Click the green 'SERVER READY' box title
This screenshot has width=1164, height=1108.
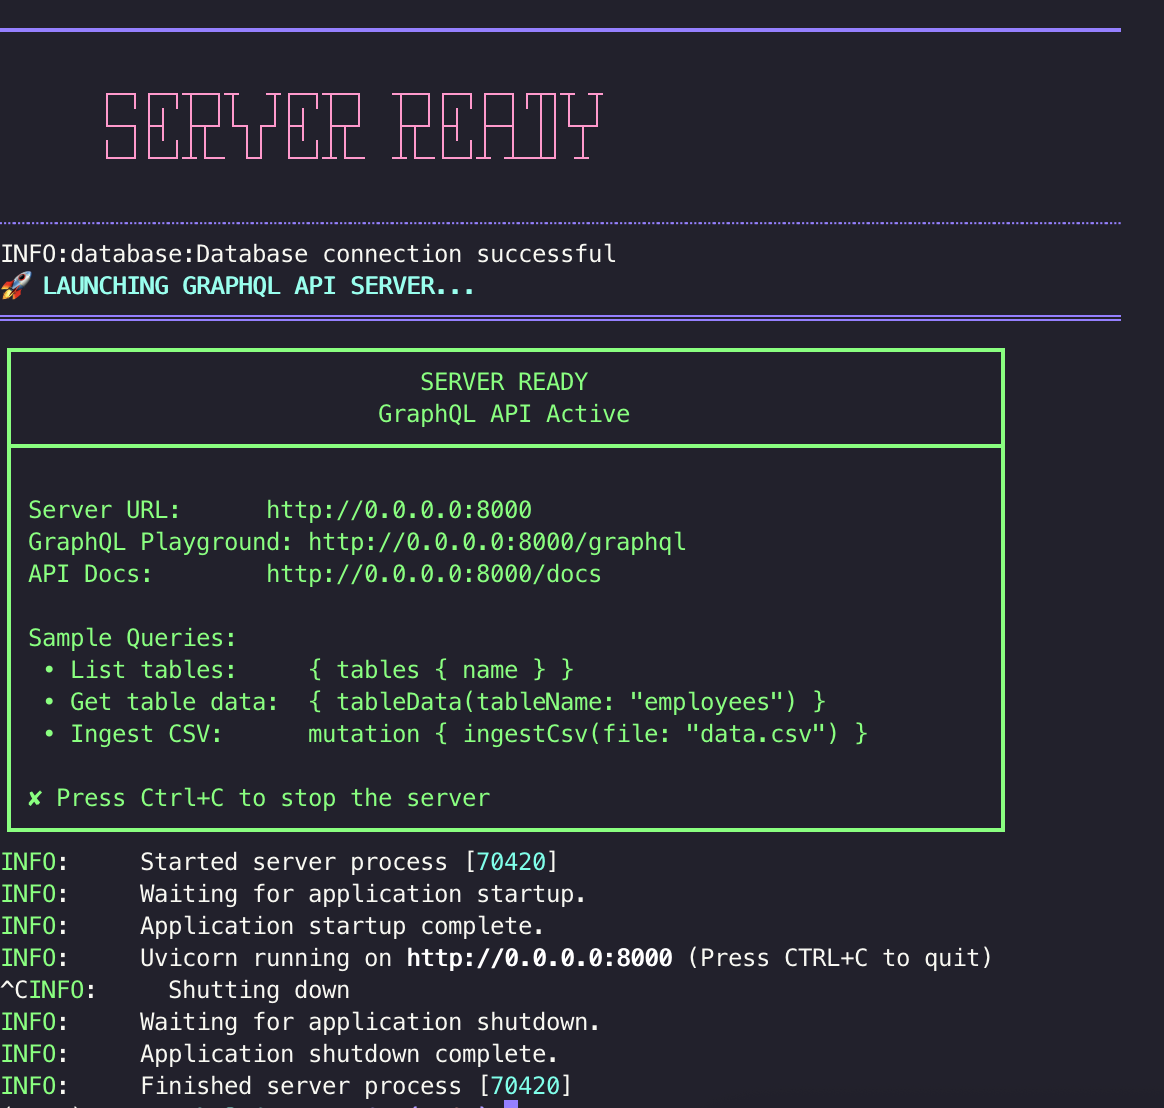[x=504, y=382]
